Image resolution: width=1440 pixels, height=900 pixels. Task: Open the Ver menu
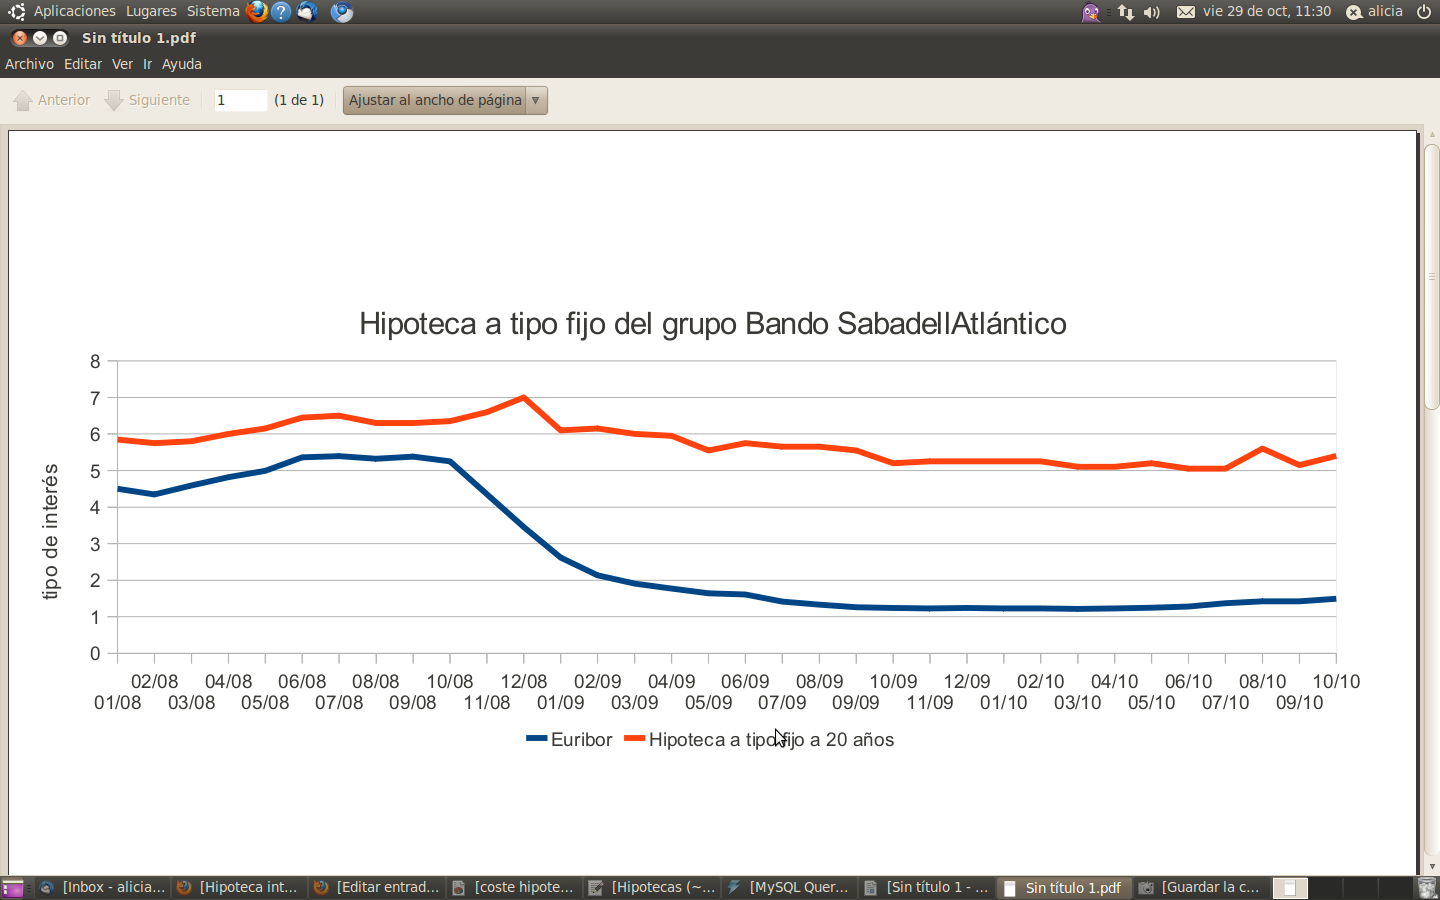coord(122,64)
